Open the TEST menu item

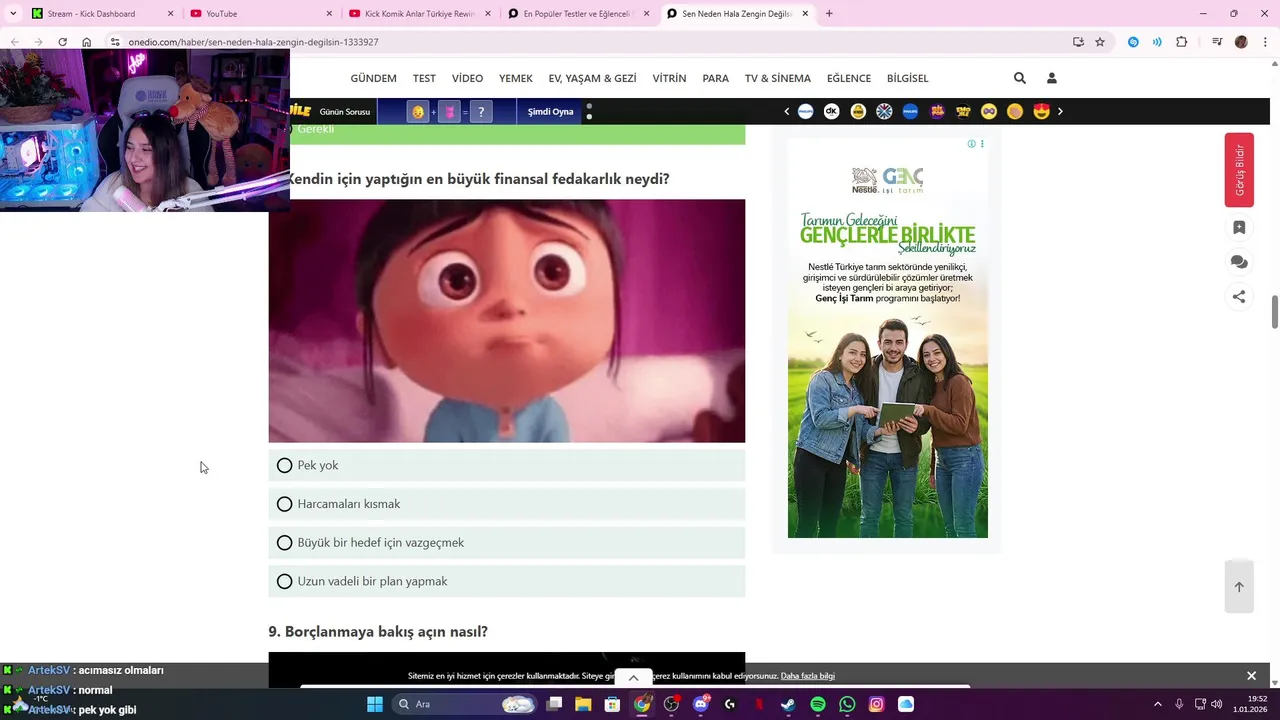pos(424,78)
